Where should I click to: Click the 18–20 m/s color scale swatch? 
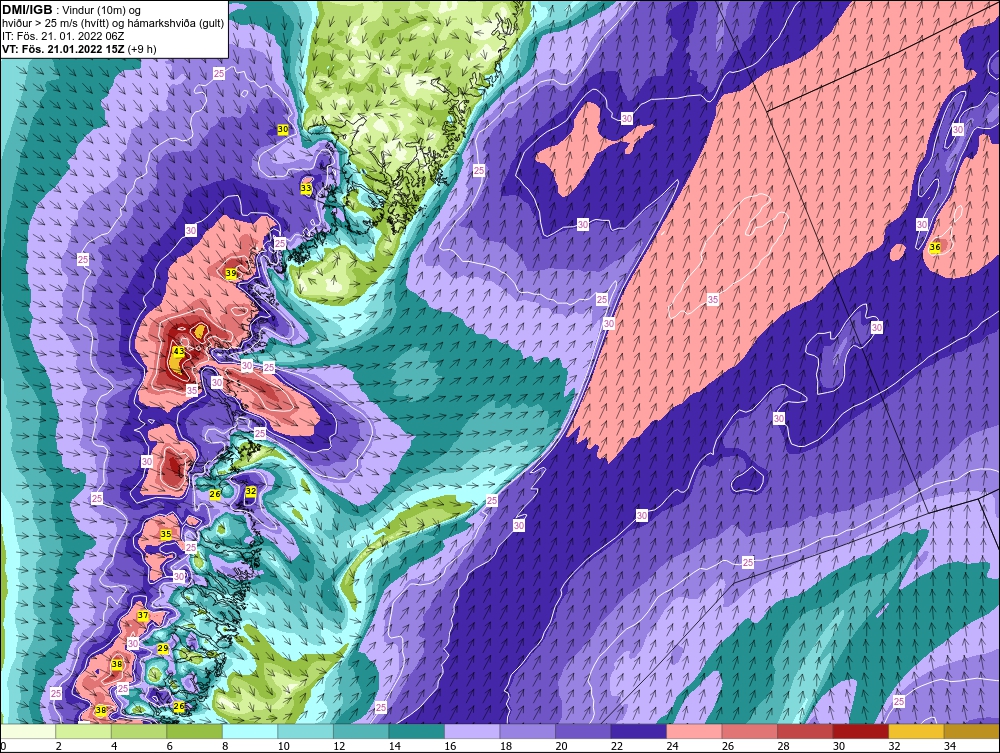point(527,731)
